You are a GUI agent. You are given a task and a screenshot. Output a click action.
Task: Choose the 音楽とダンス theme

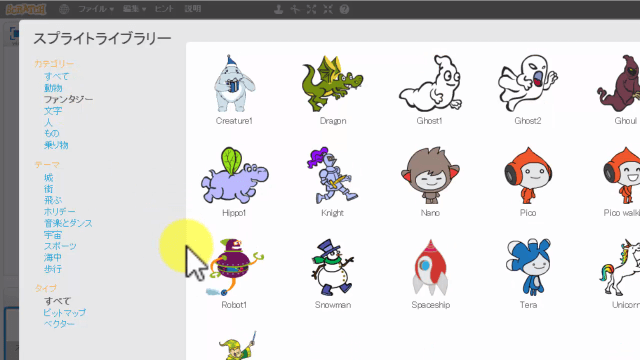click(x=68, y=223)
